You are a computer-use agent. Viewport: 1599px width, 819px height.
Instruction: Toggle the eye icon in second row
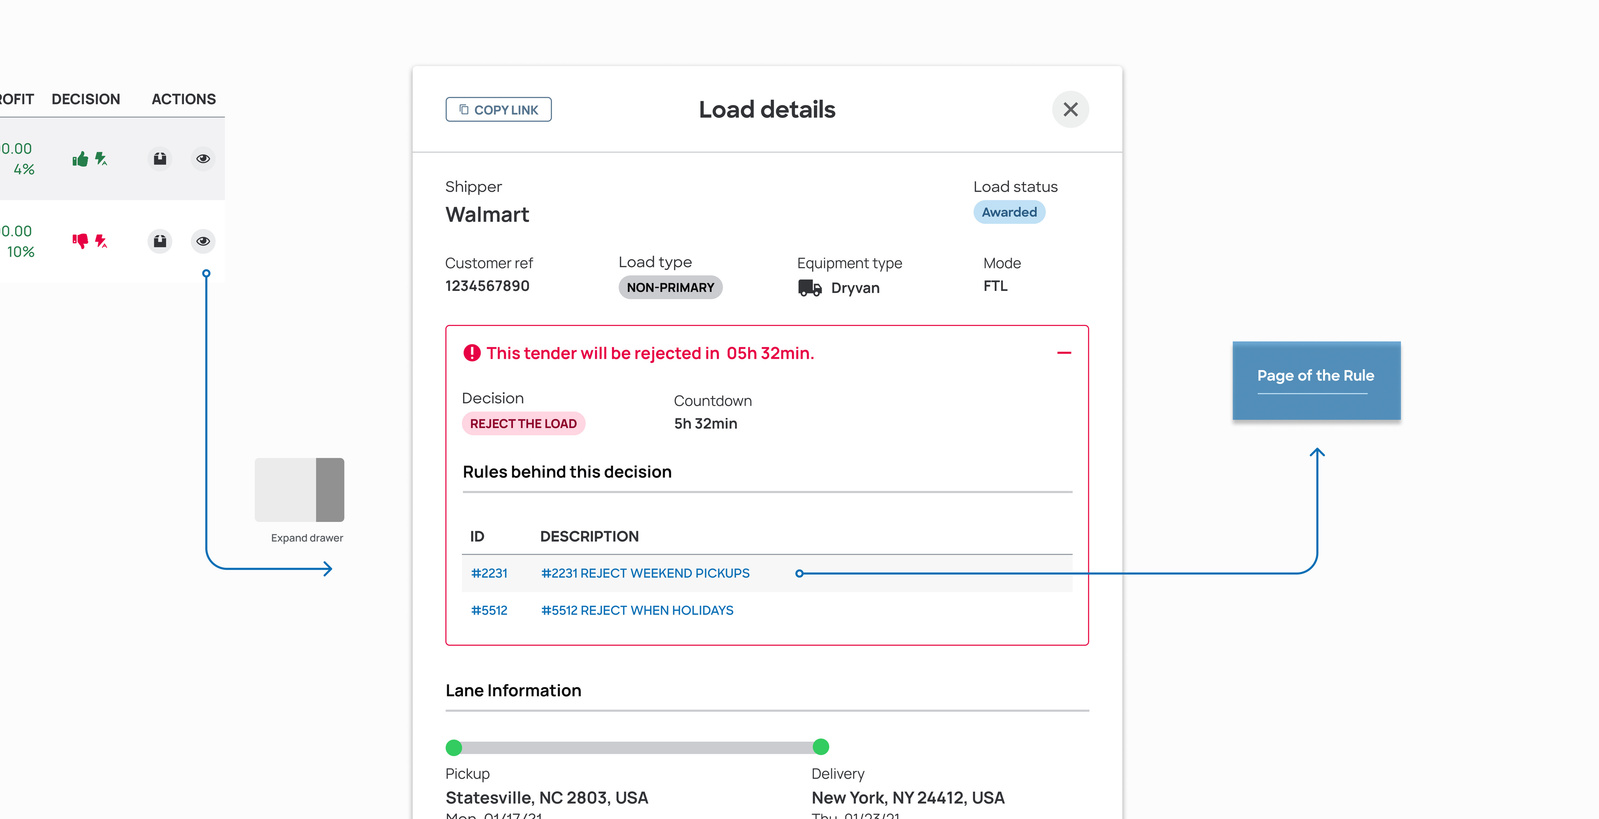coord(203,241)
